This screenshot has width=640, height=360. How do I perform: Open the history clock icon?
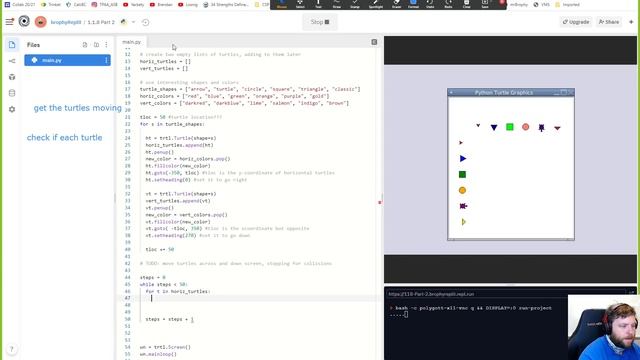tap(145, 22)
